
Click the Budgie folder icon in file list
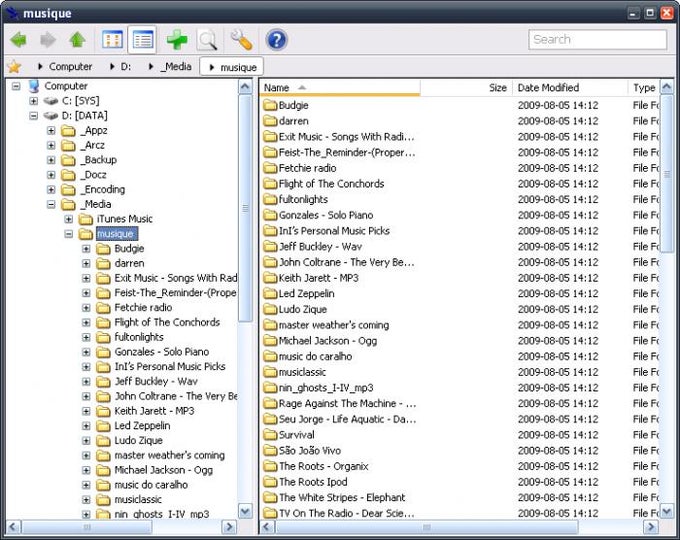pyautogui.click(x=270, y=105)
